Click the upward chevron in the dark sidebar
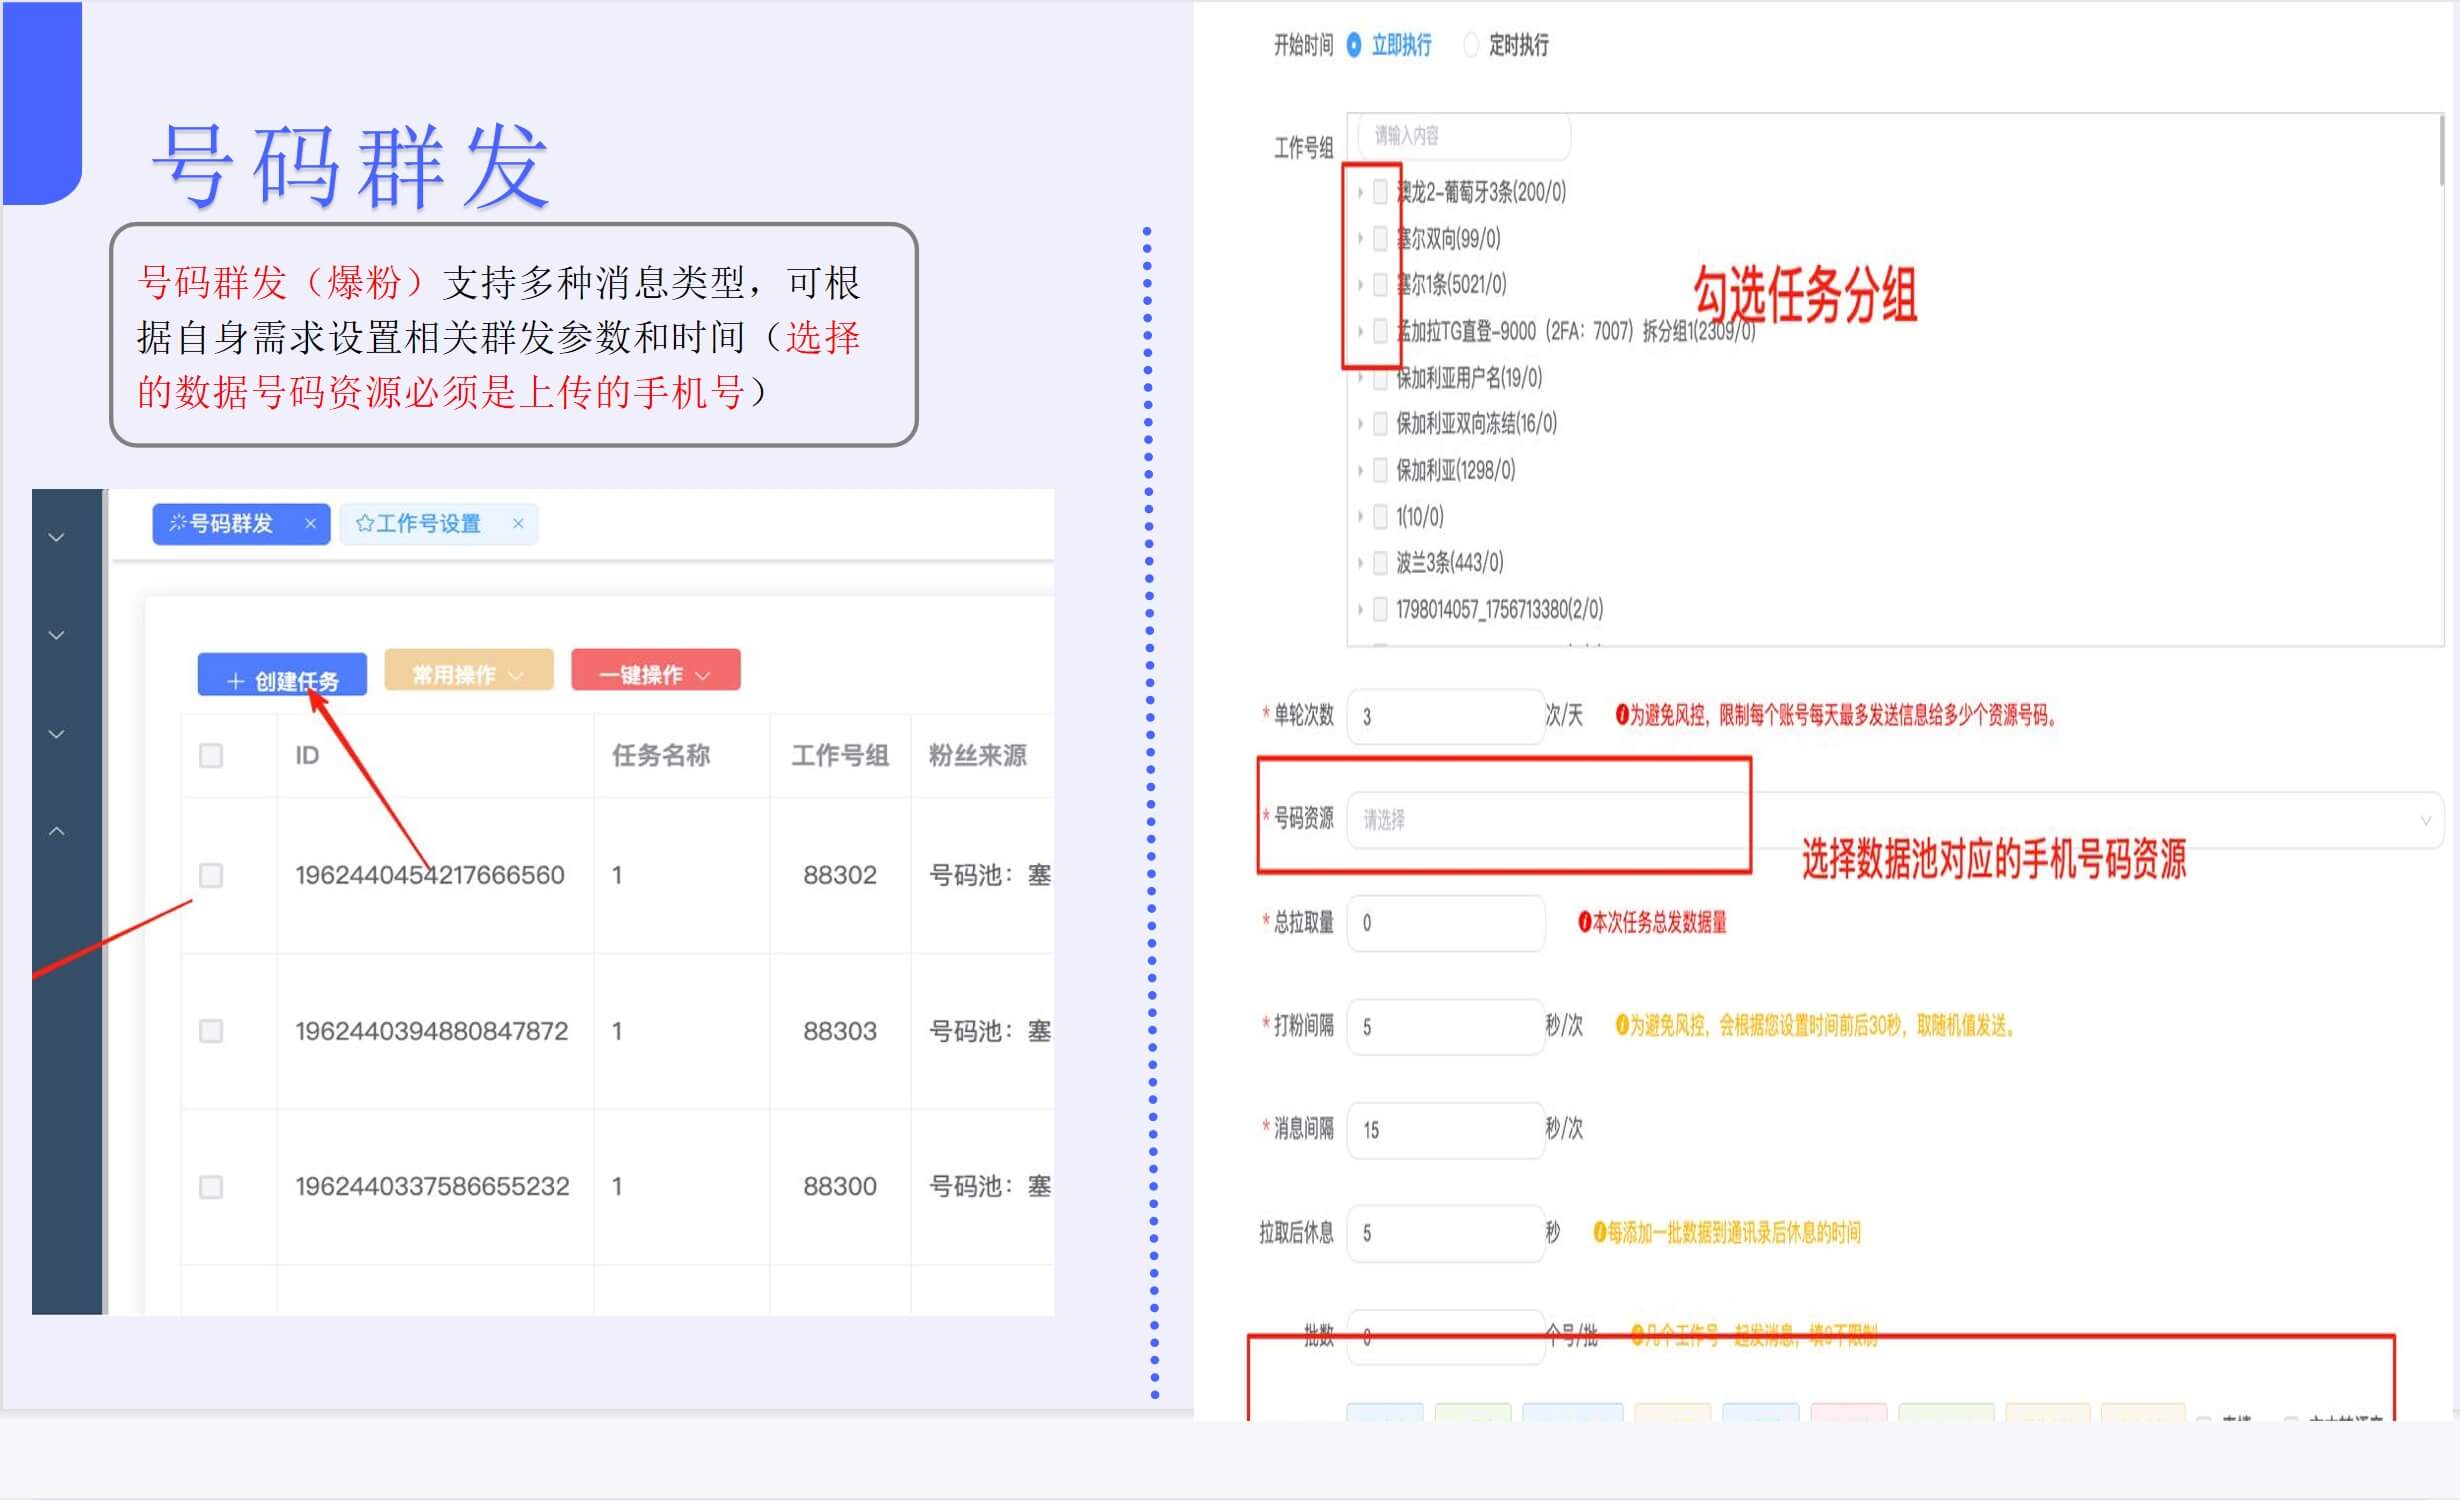Screen dimensions: 2460x1500 (x=56, y=830)
